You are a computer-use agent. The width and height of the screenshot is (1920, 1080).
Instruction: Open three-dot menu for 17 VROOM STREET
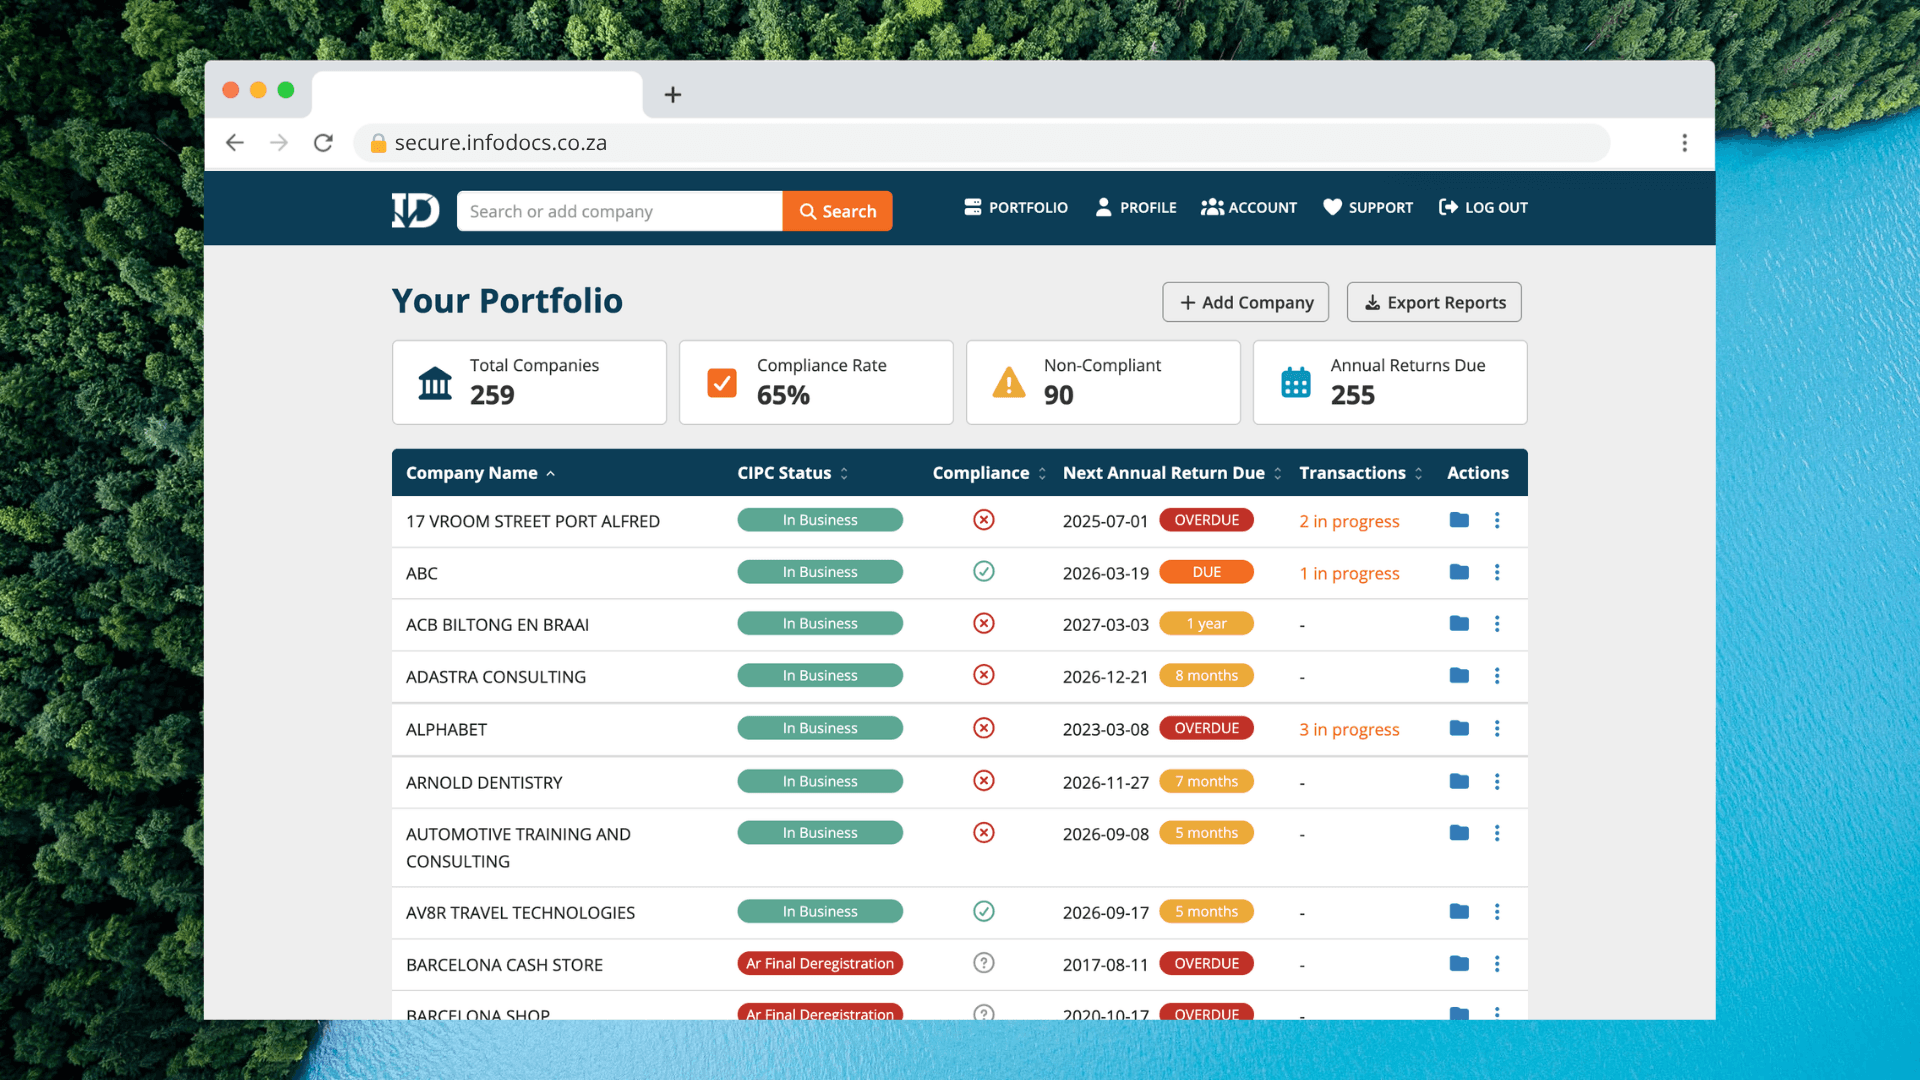coord(1497,520)
